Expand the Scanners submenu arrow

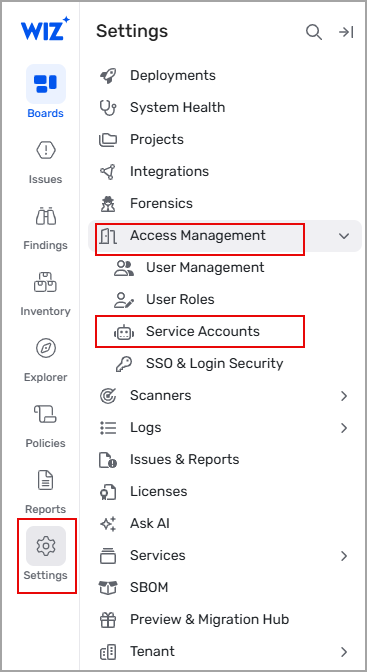pyautogui.click(x=344, y=396)
